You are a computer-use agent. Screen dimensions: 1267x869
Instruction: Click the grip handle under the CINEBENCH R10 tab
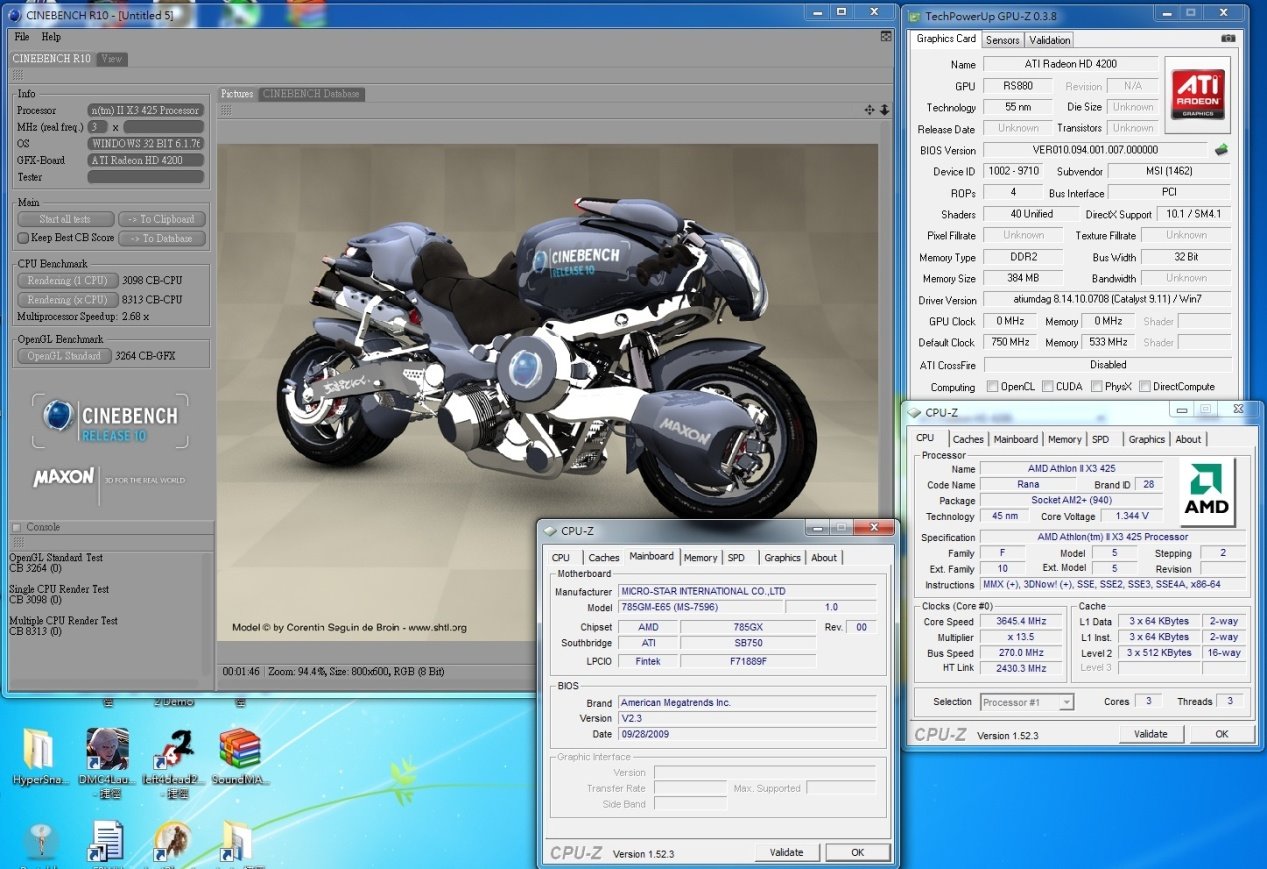tap(17, 75)
